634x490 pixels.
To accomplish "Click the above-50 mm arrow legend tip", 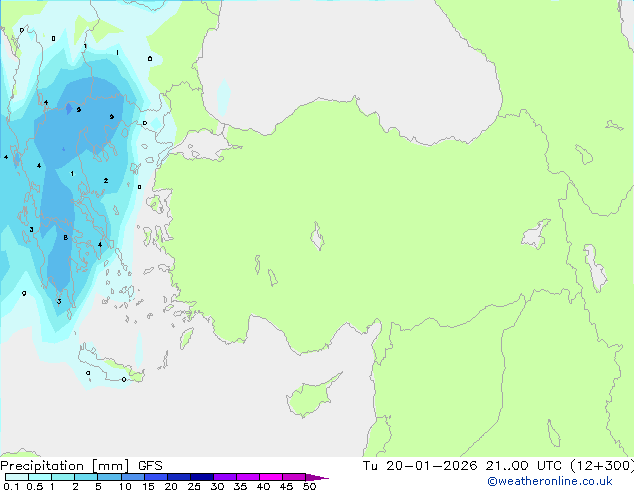I will pyautogui.click(x=317, y=477).
